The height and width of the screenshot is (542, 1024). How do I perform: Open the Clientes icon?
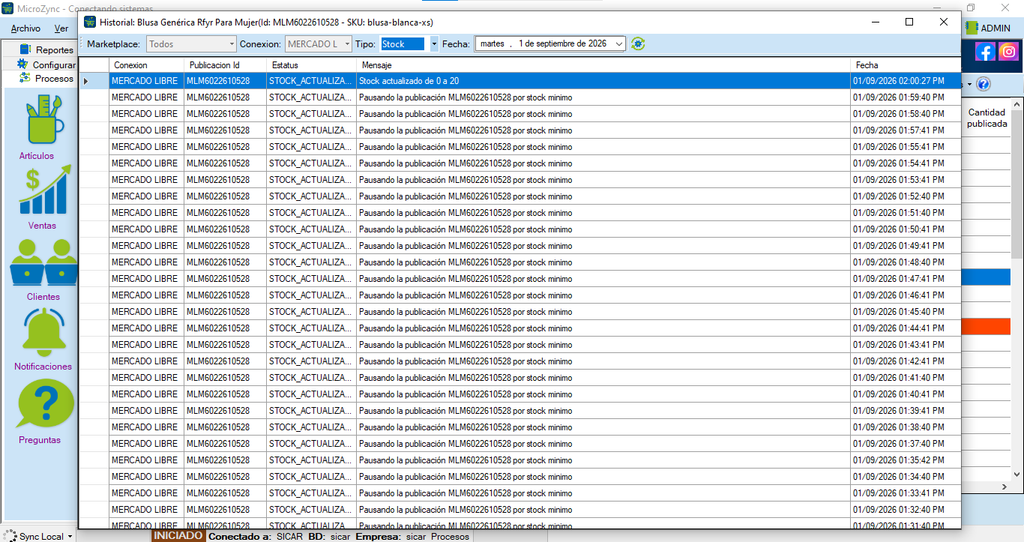click(44, 263)
